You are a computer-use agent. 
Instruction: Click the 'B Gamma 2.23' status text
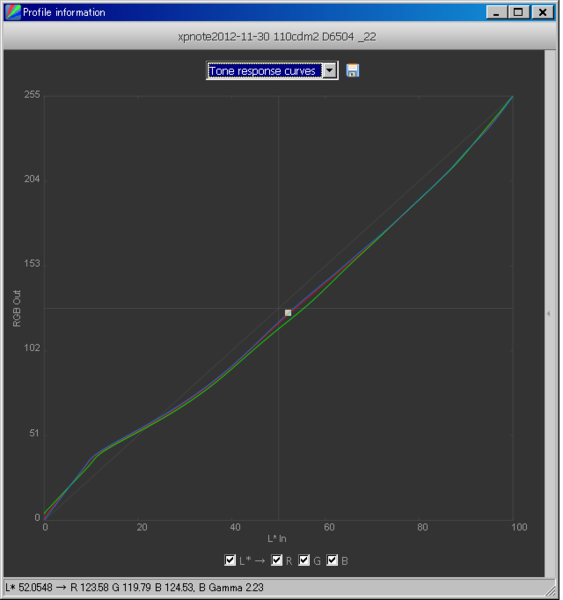pyautogui.click(x=232, y=589)
